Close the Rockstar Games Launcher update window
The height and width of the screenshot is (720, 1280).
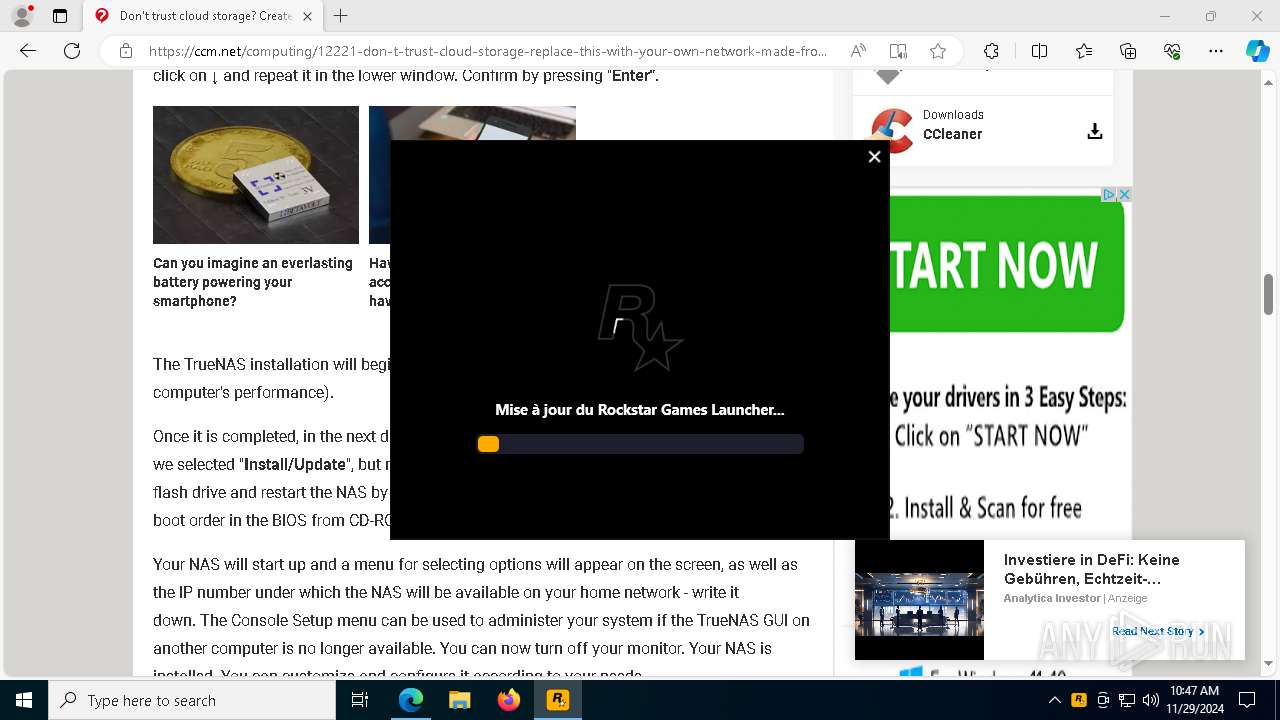pyautogui.click(x=874, y=156)
